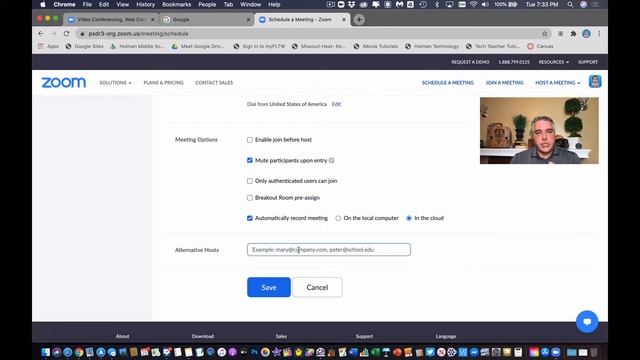Open Google Chrome from the dock
The image size is (640, 360).
[x=79, y=352]
